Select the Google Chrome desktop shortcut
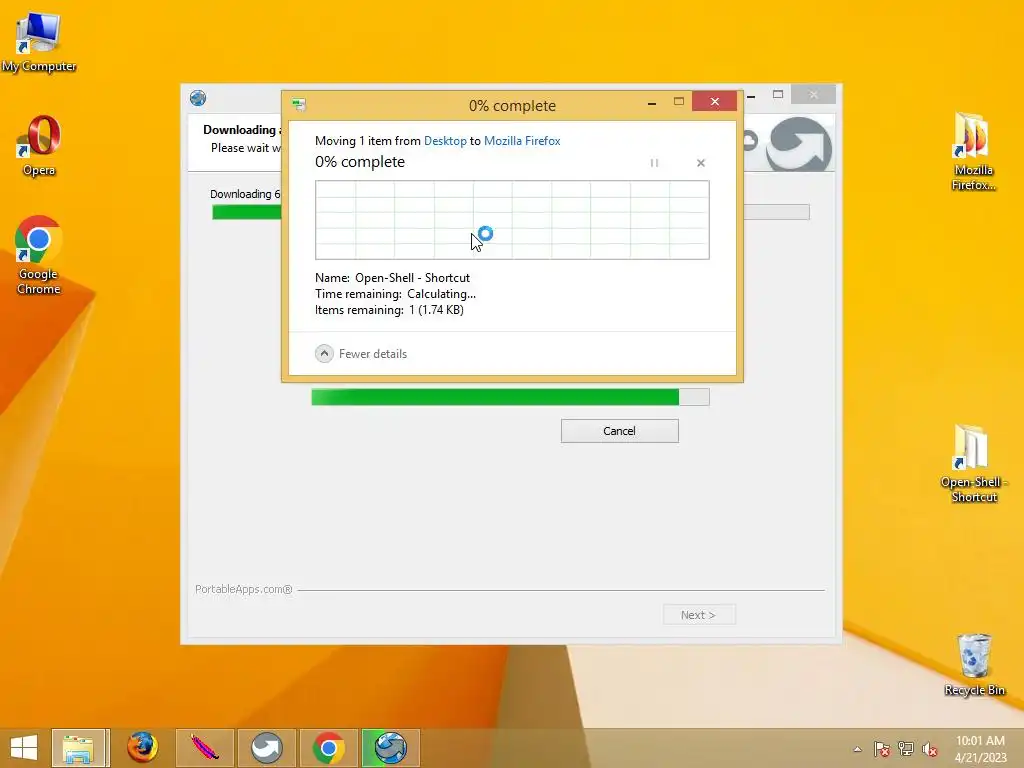Image resolution: width=1024 pixels, height=768 pixels. point(39,255)
